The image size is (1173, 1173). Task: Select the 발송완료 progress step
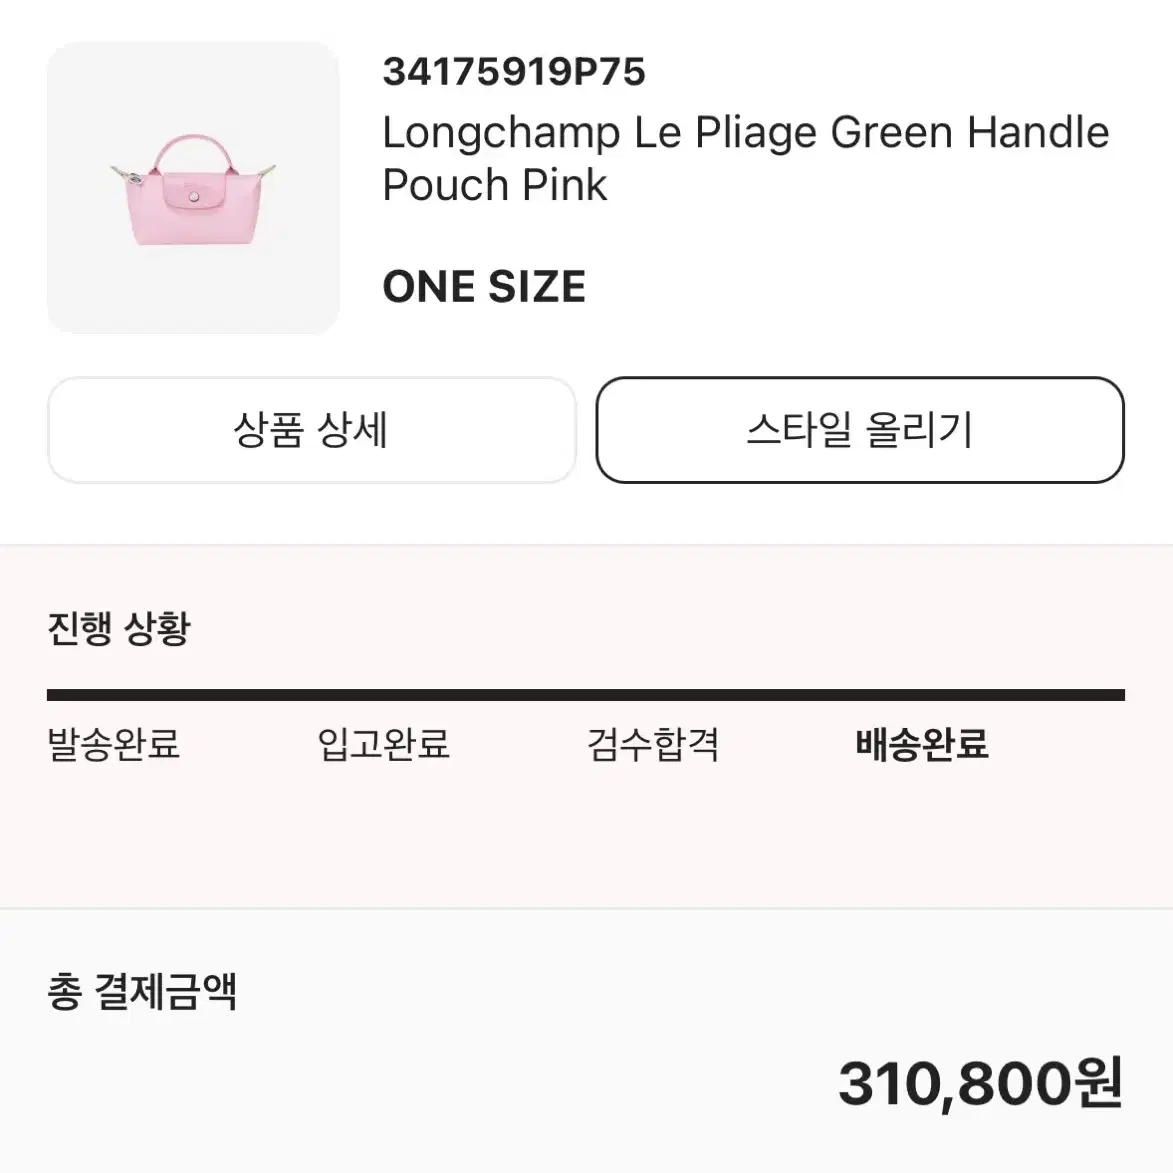pos(114,744)
